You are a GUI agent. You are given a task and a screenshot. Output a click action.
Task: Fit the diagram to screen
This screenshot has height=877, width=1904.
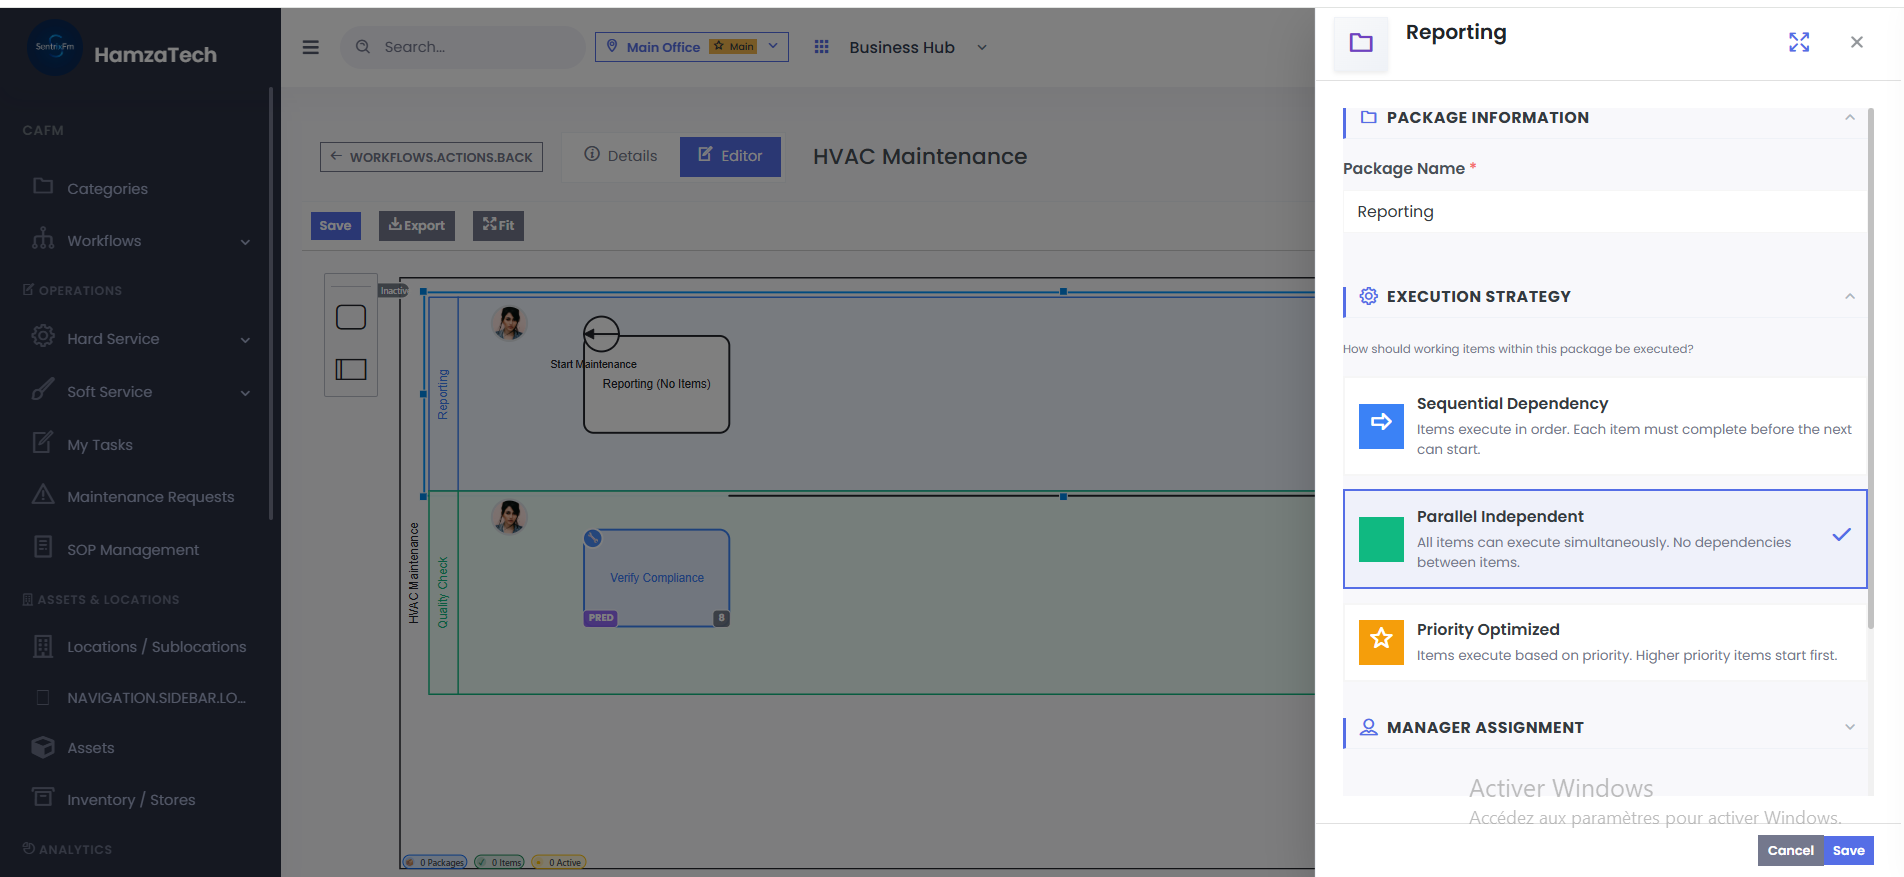[x=498, y=225]
